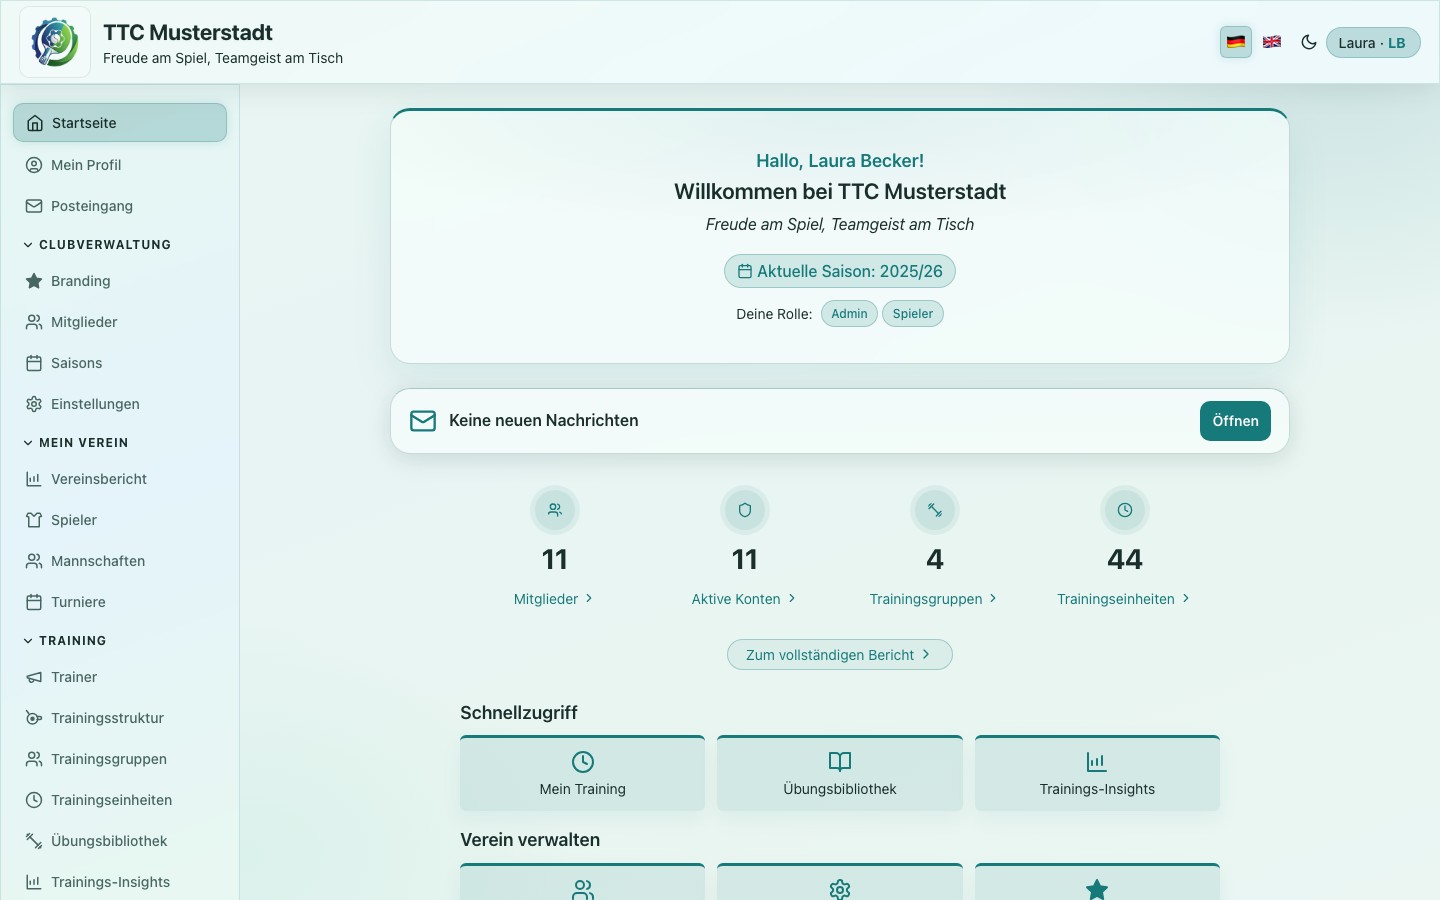The image size is (1440, 900).
Task: Click the Mitglieder people icon in sidebar
Action: (x=34, y=322)
